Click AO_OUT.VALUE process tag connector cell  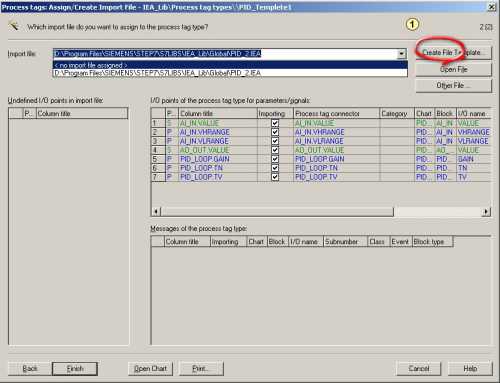coord(336,150)
